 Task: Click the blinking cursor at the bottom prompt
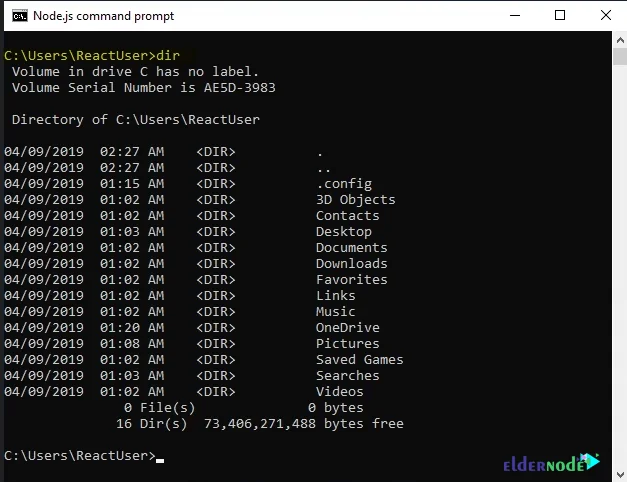pos(160,458)
